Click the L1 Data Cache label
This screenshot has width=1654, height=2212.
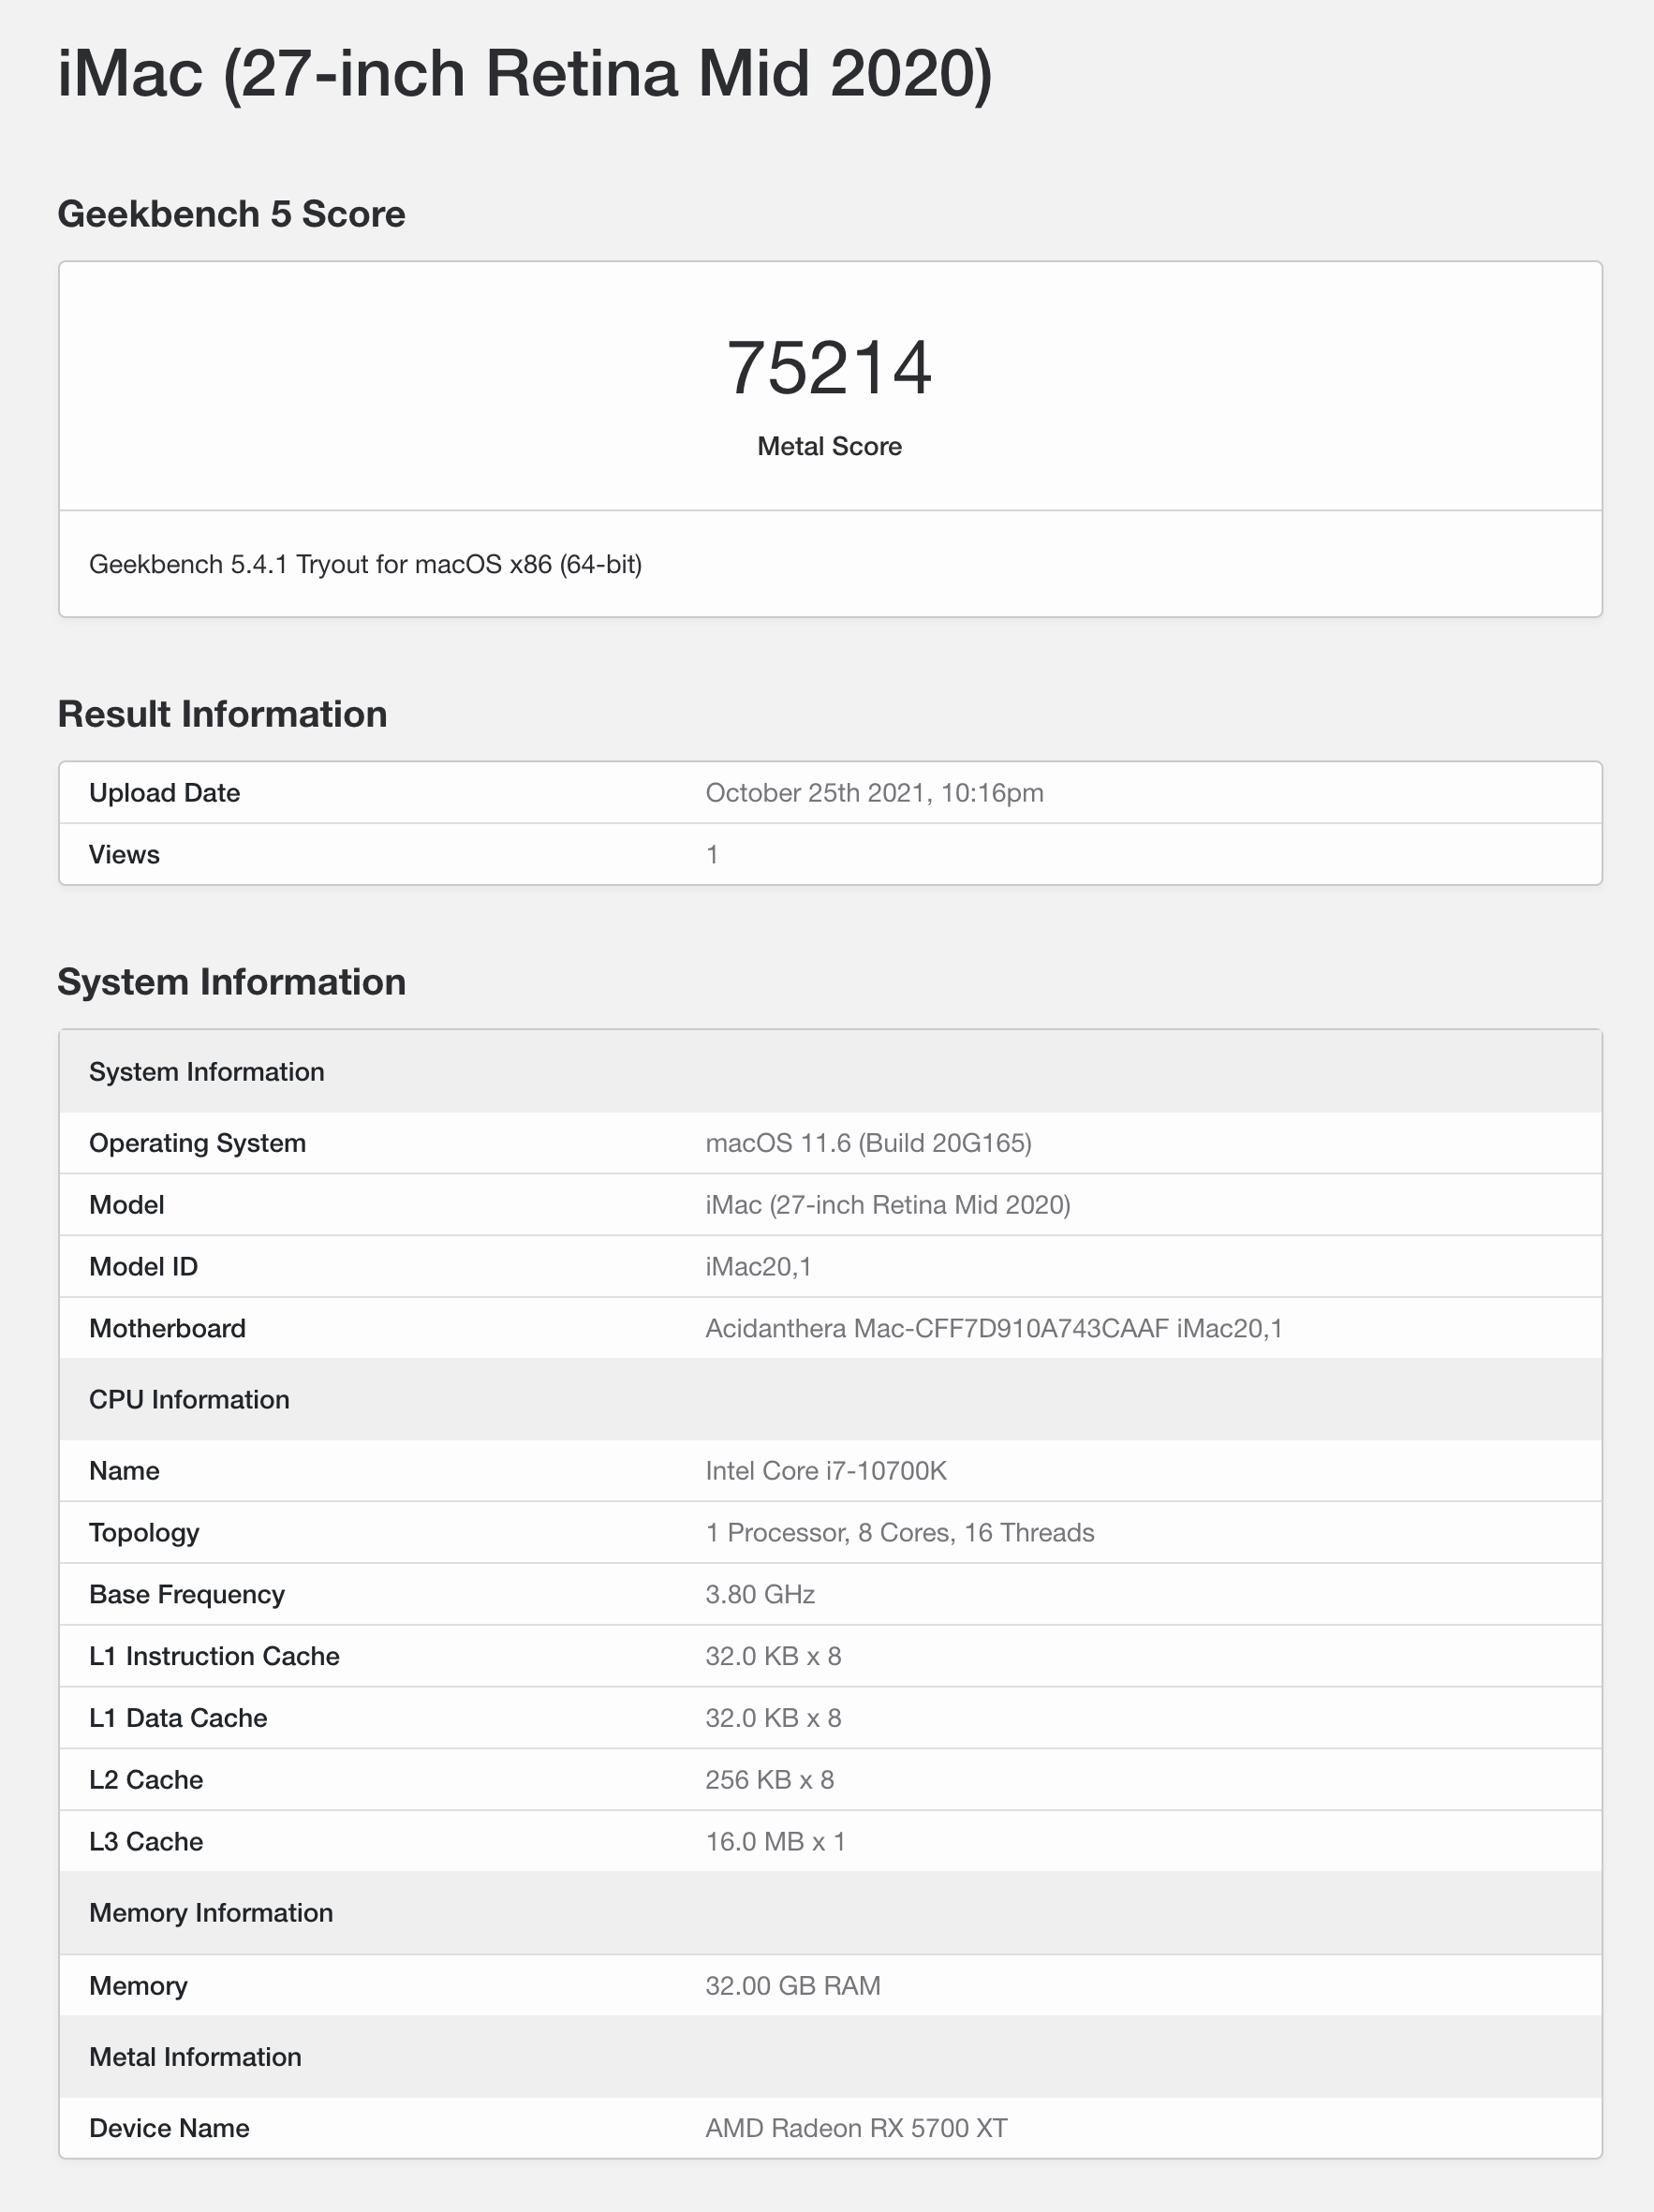pos(178,1719)
